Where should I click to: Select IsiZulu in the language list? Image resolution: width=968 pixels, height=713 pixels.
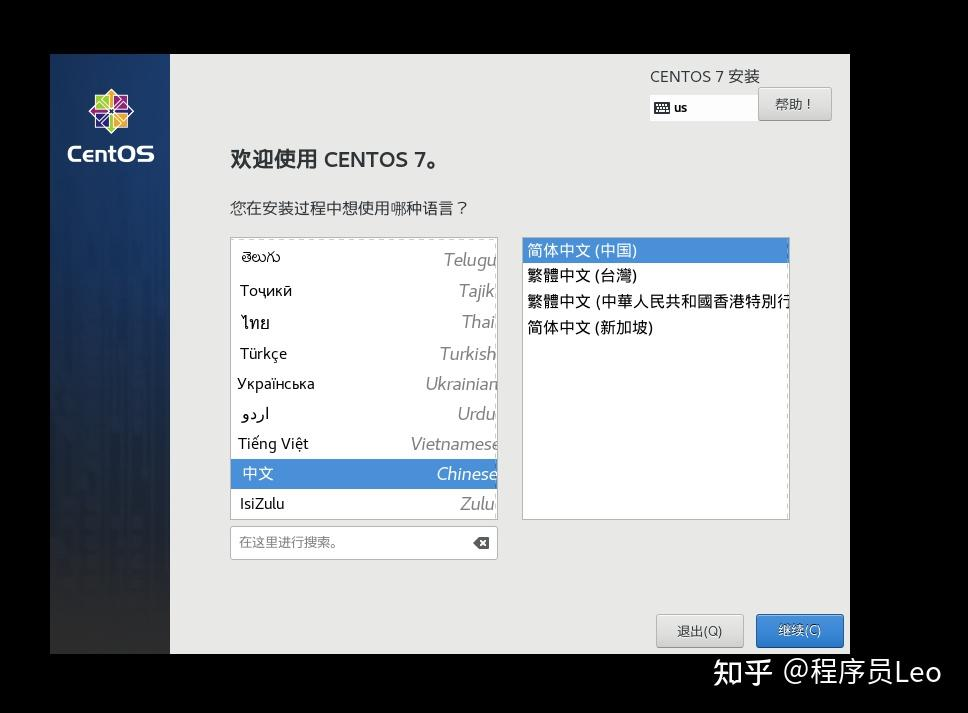click(364, 504)
